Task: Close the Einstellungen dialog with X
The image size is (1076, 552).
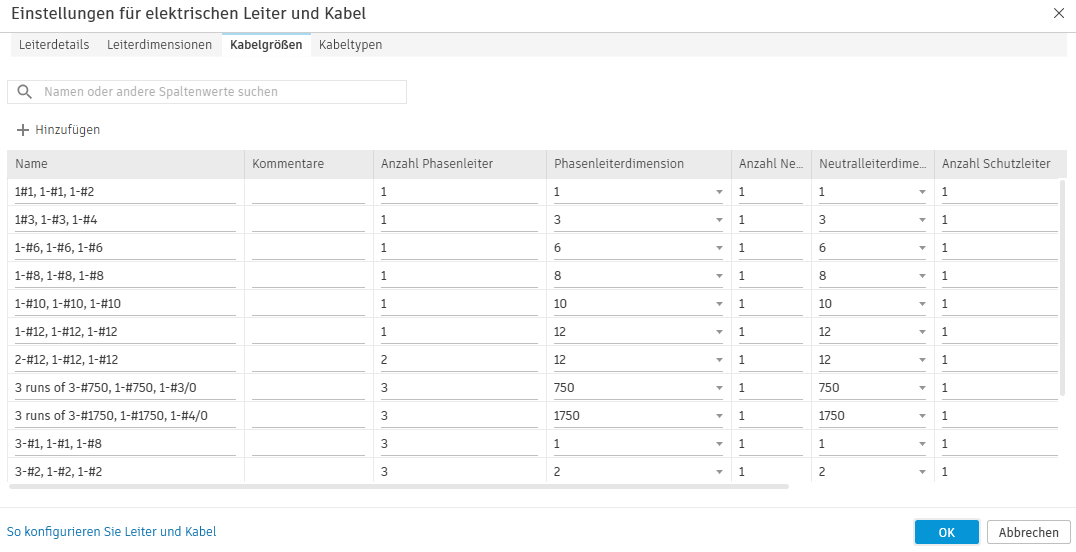Action: 1059,13
